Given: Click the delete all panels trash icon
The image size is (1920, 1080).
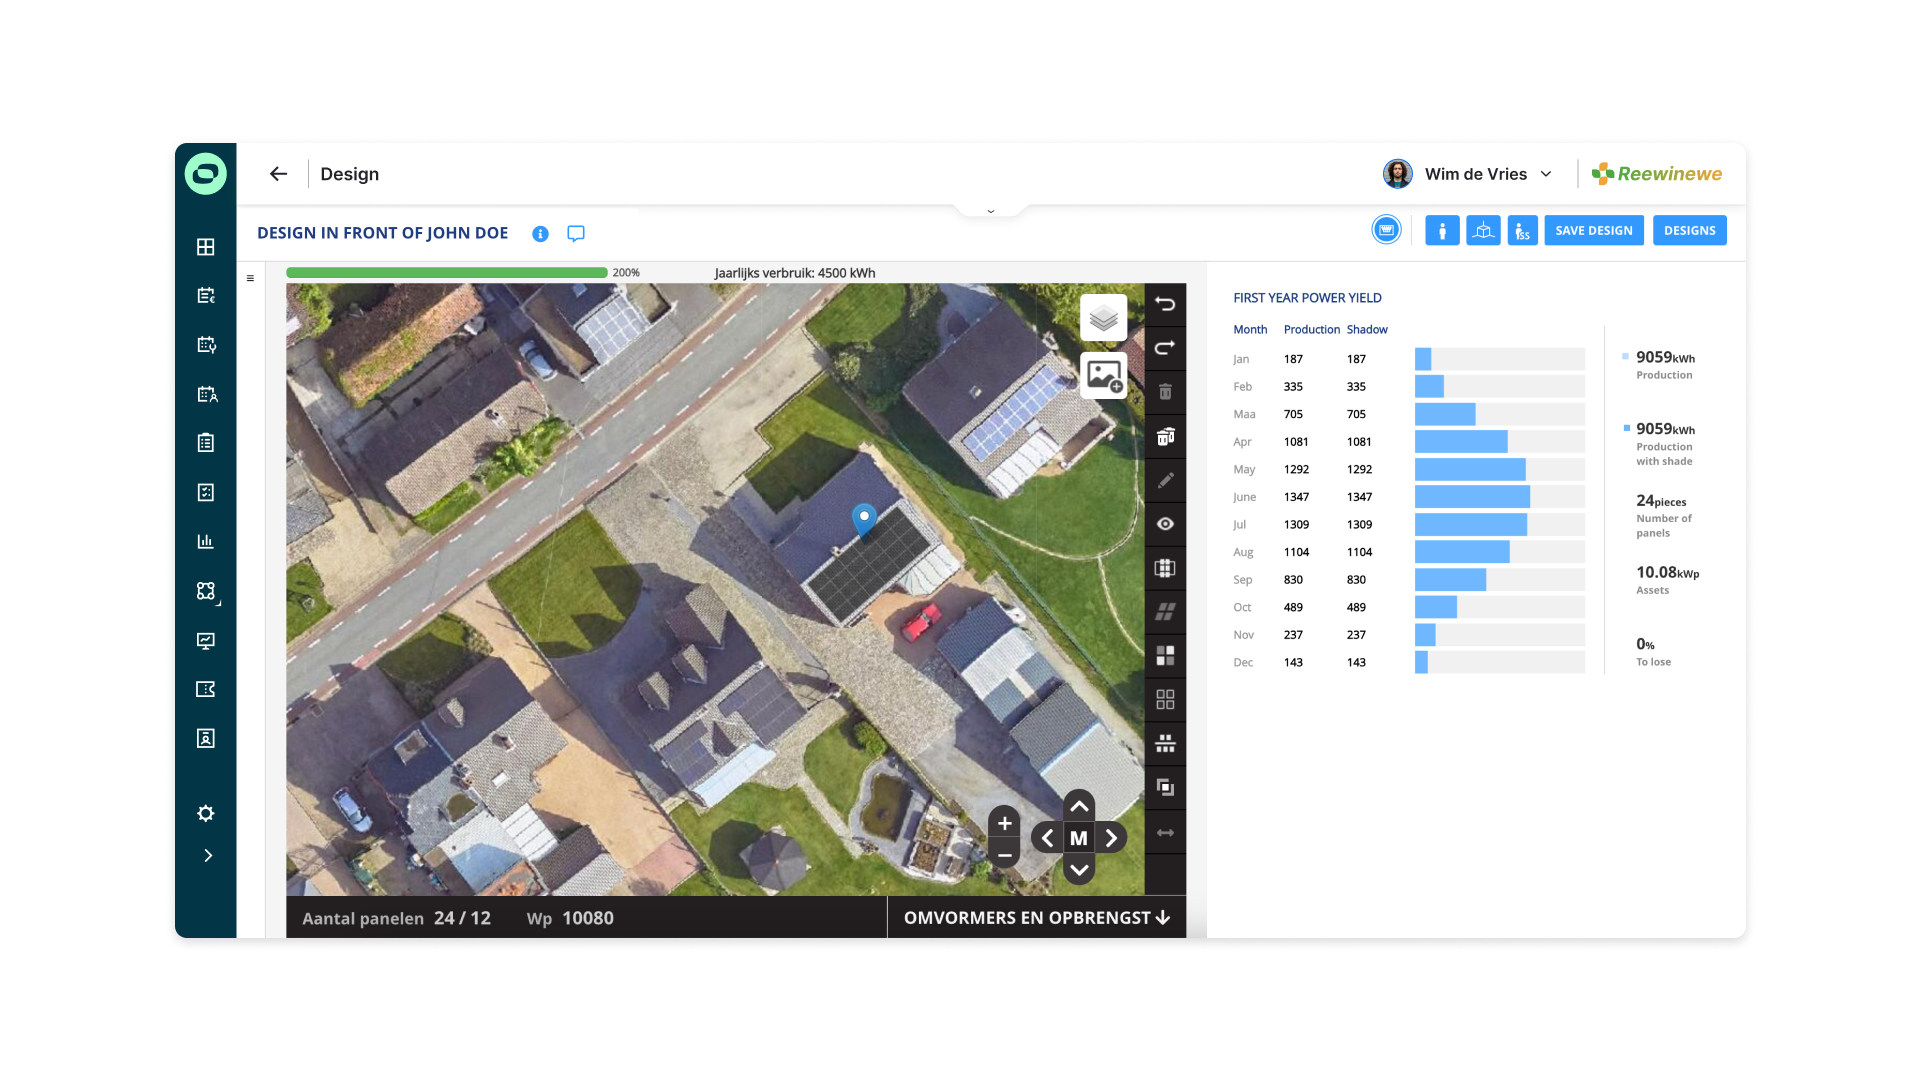Looking at the screenshot, I should 1165,436.
